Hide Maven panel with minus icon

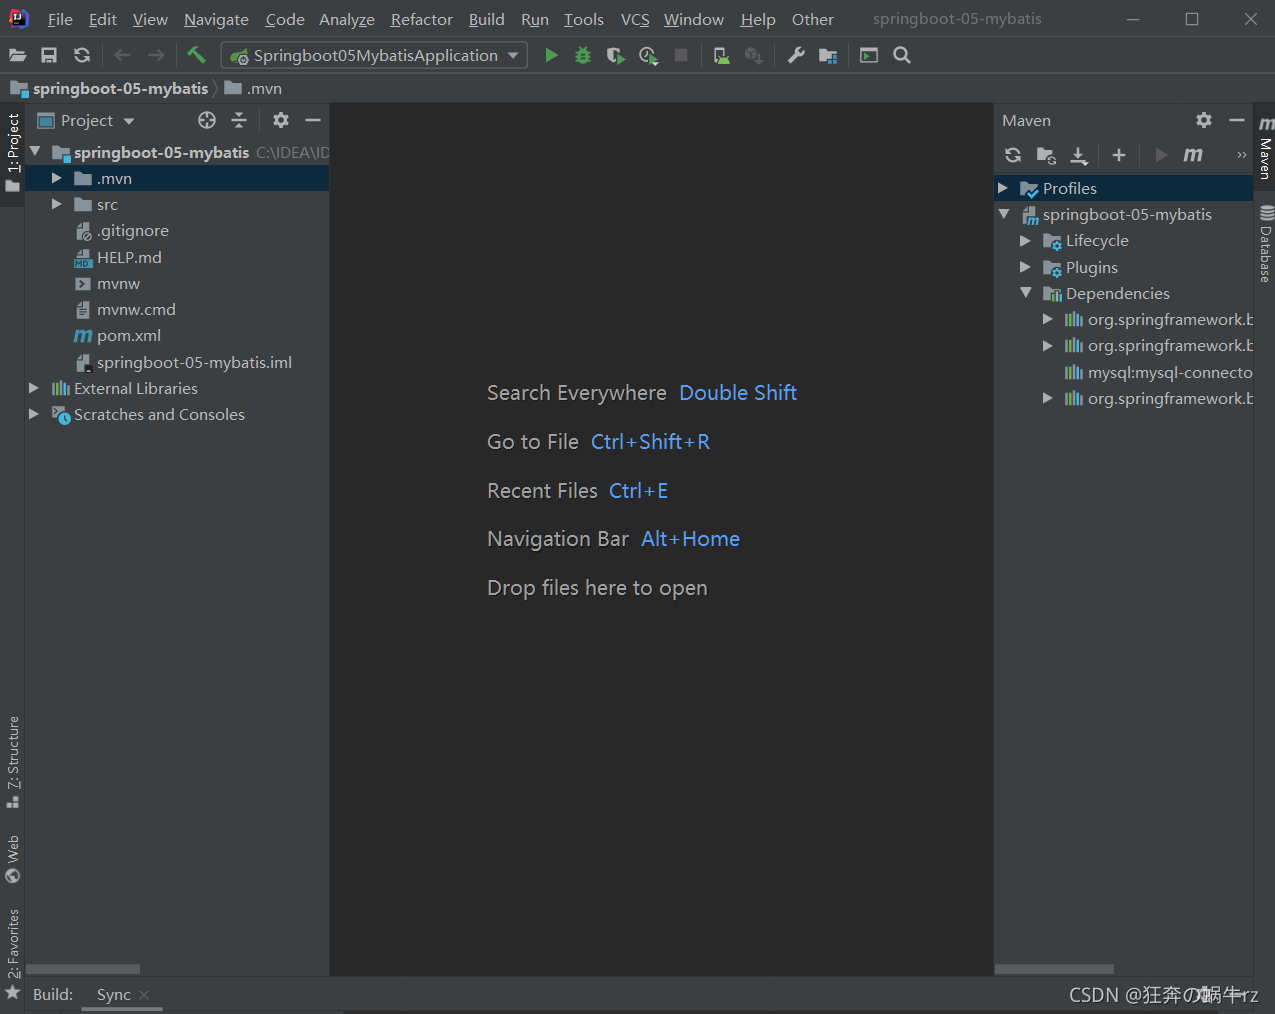1237,120
